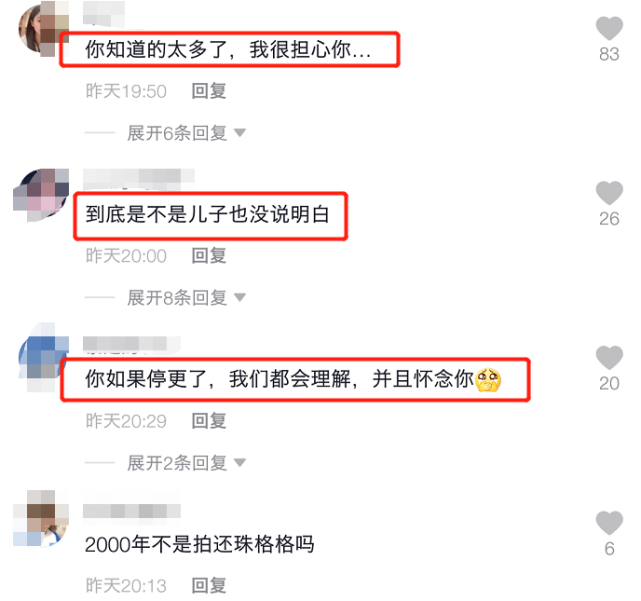The image size is (641, 601).
Task: Open the blue pixelated commenter avatar
Action: 43,358
